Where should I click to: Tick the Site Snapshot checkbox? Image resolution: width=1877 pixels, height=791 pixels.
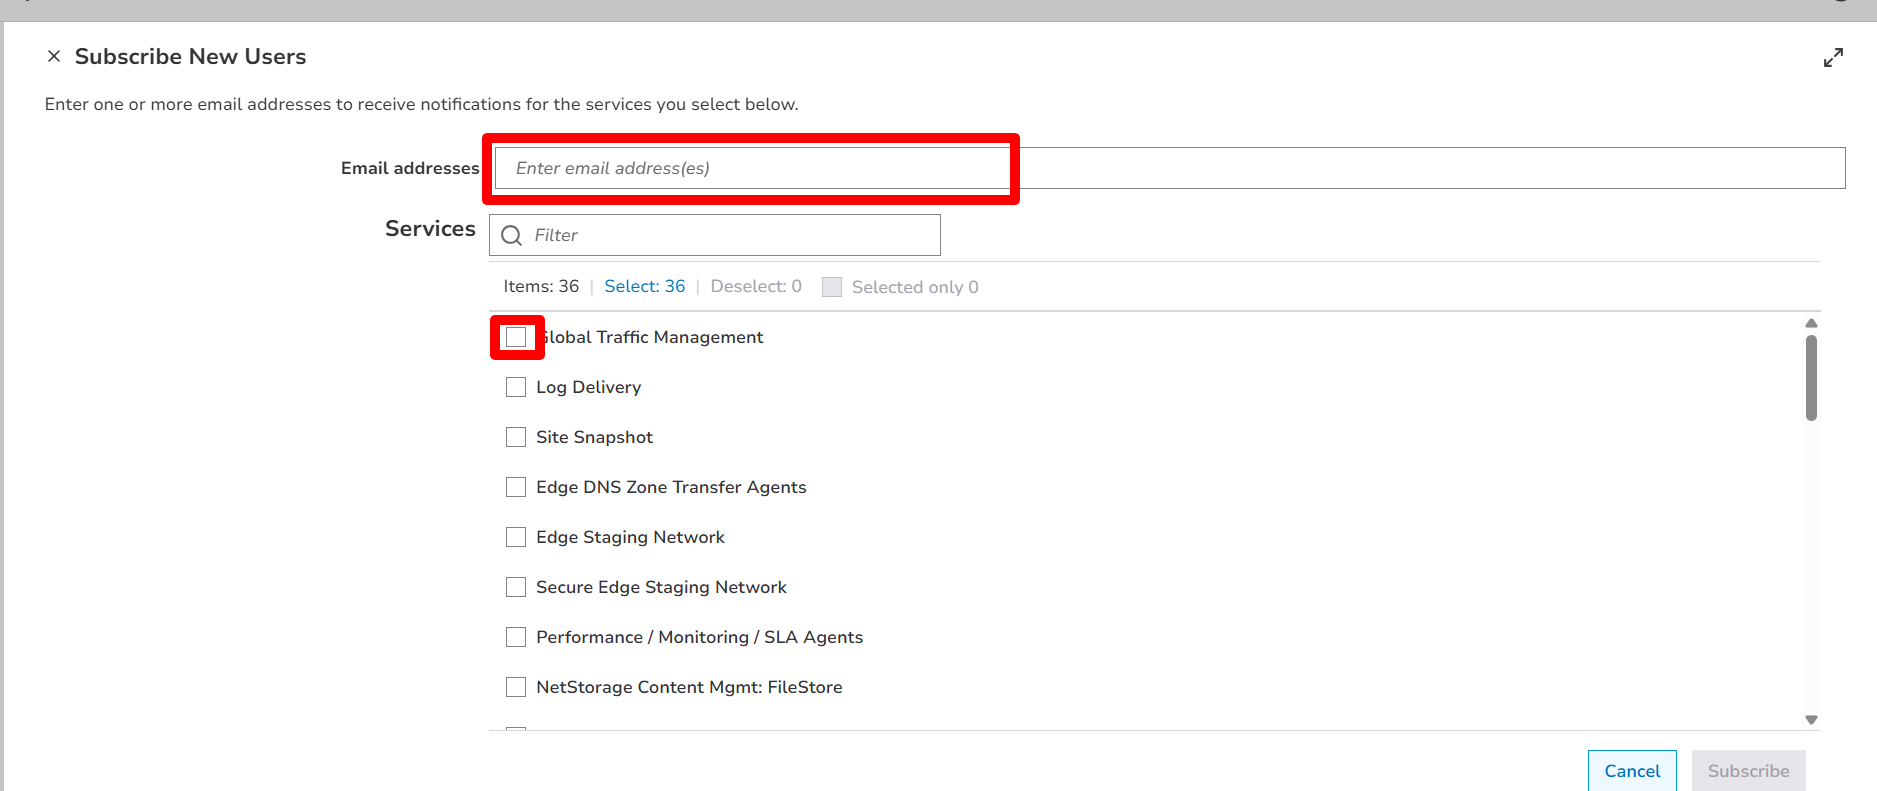516,438
